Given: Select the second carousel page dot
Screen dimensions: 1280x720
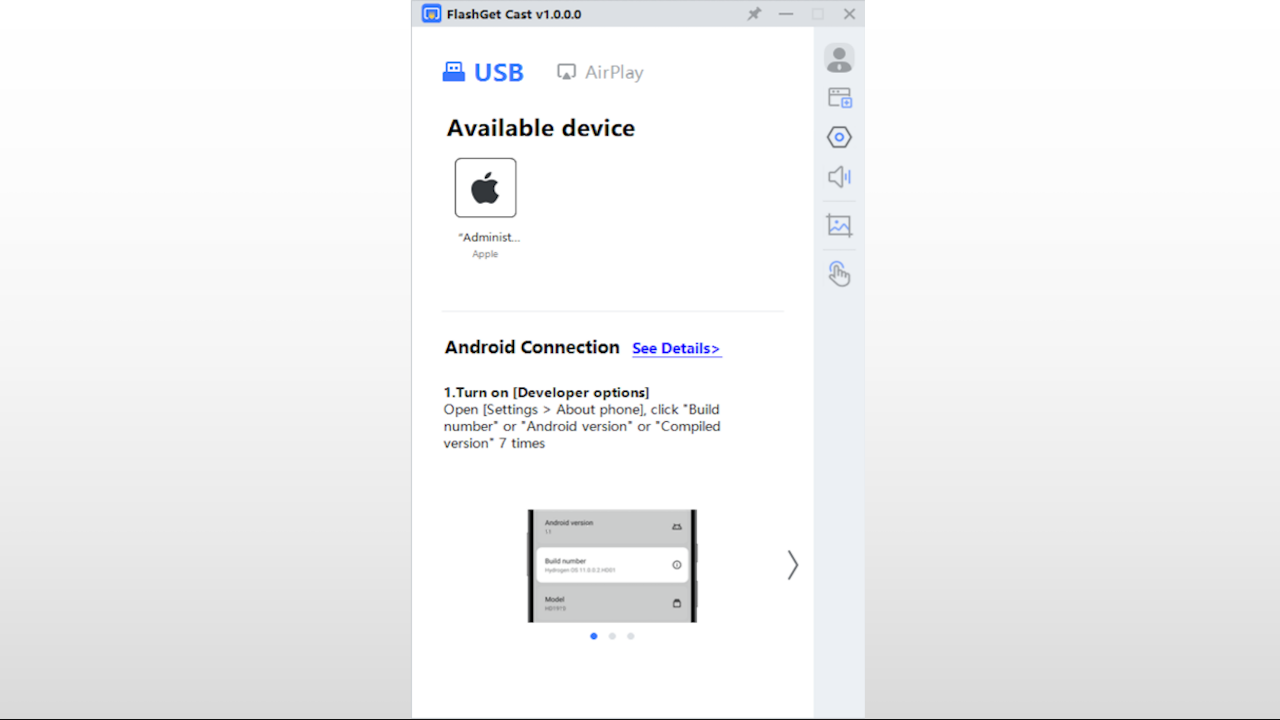Looking at the screenshot, I should (612, 636).
